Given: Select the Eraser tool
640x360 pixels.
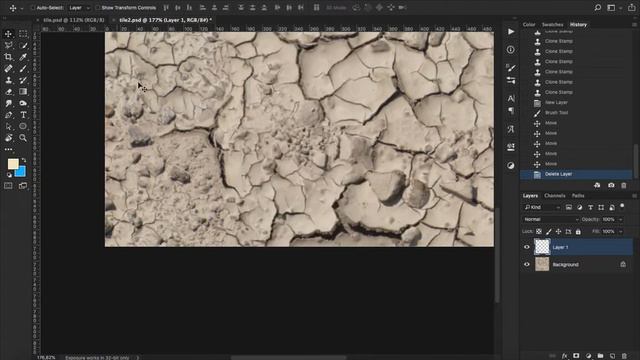Looking at the screenshot, I should point(8,92).
